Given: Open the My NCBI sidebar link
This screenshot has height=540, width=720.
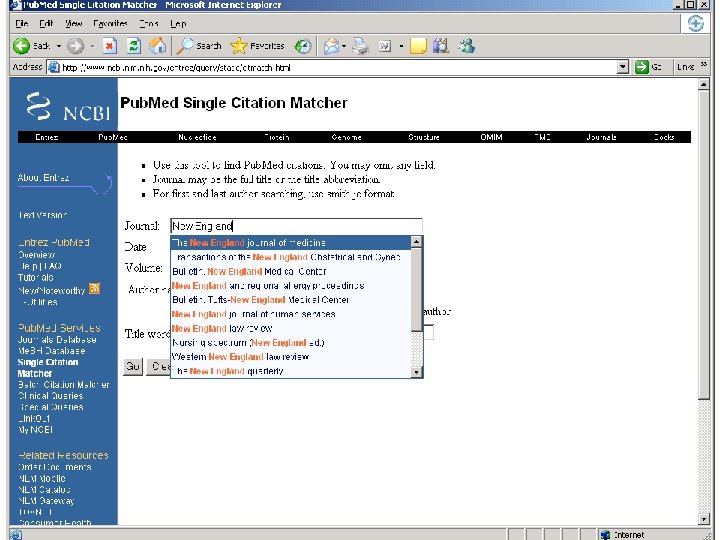Looking at the screenshot, I should 35,430.
